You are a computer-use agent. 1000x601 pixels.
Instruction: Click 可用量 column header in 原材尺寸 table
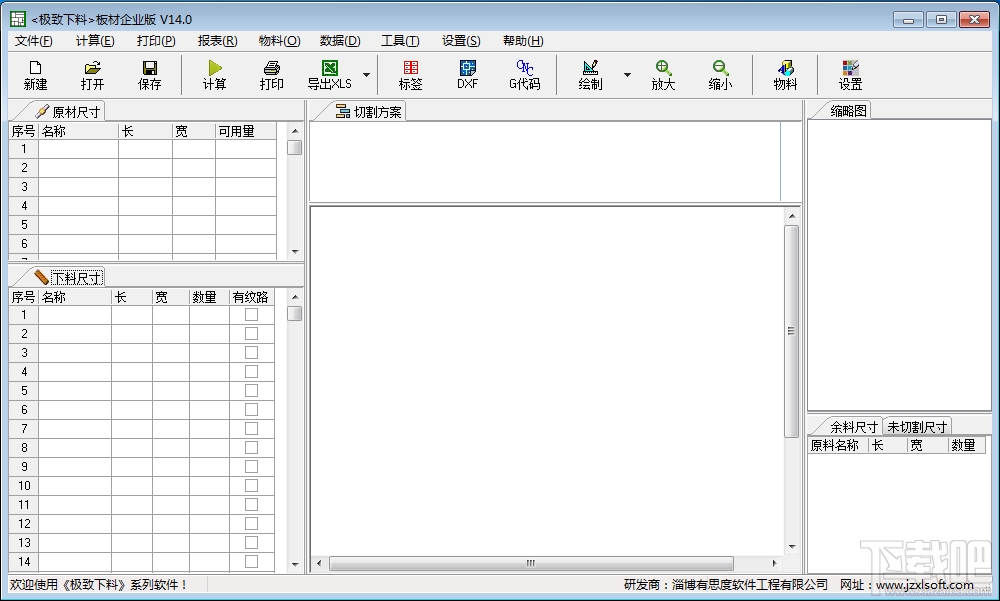pyautogui.click(x=246, y=131)
